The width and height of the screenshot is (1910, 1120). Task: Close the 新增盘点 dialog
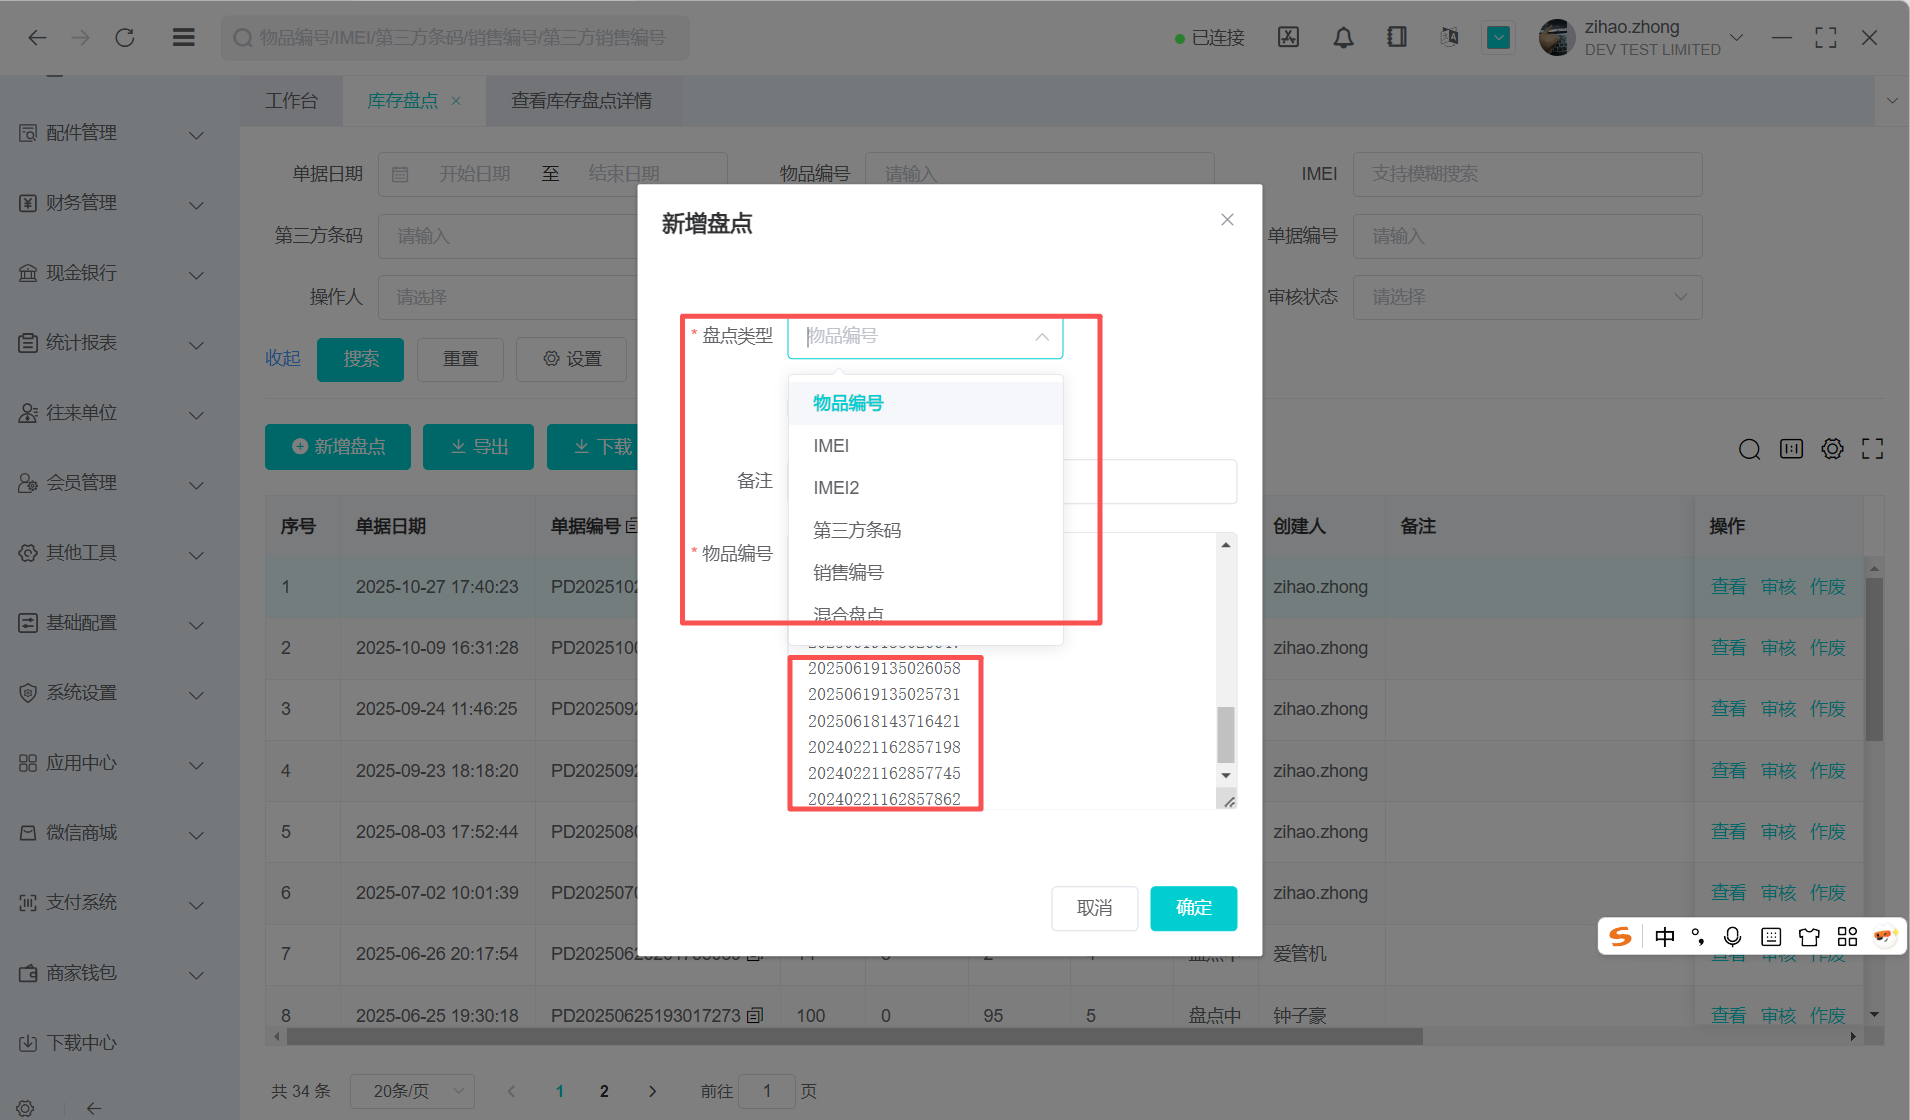[x=1227, y=220]
